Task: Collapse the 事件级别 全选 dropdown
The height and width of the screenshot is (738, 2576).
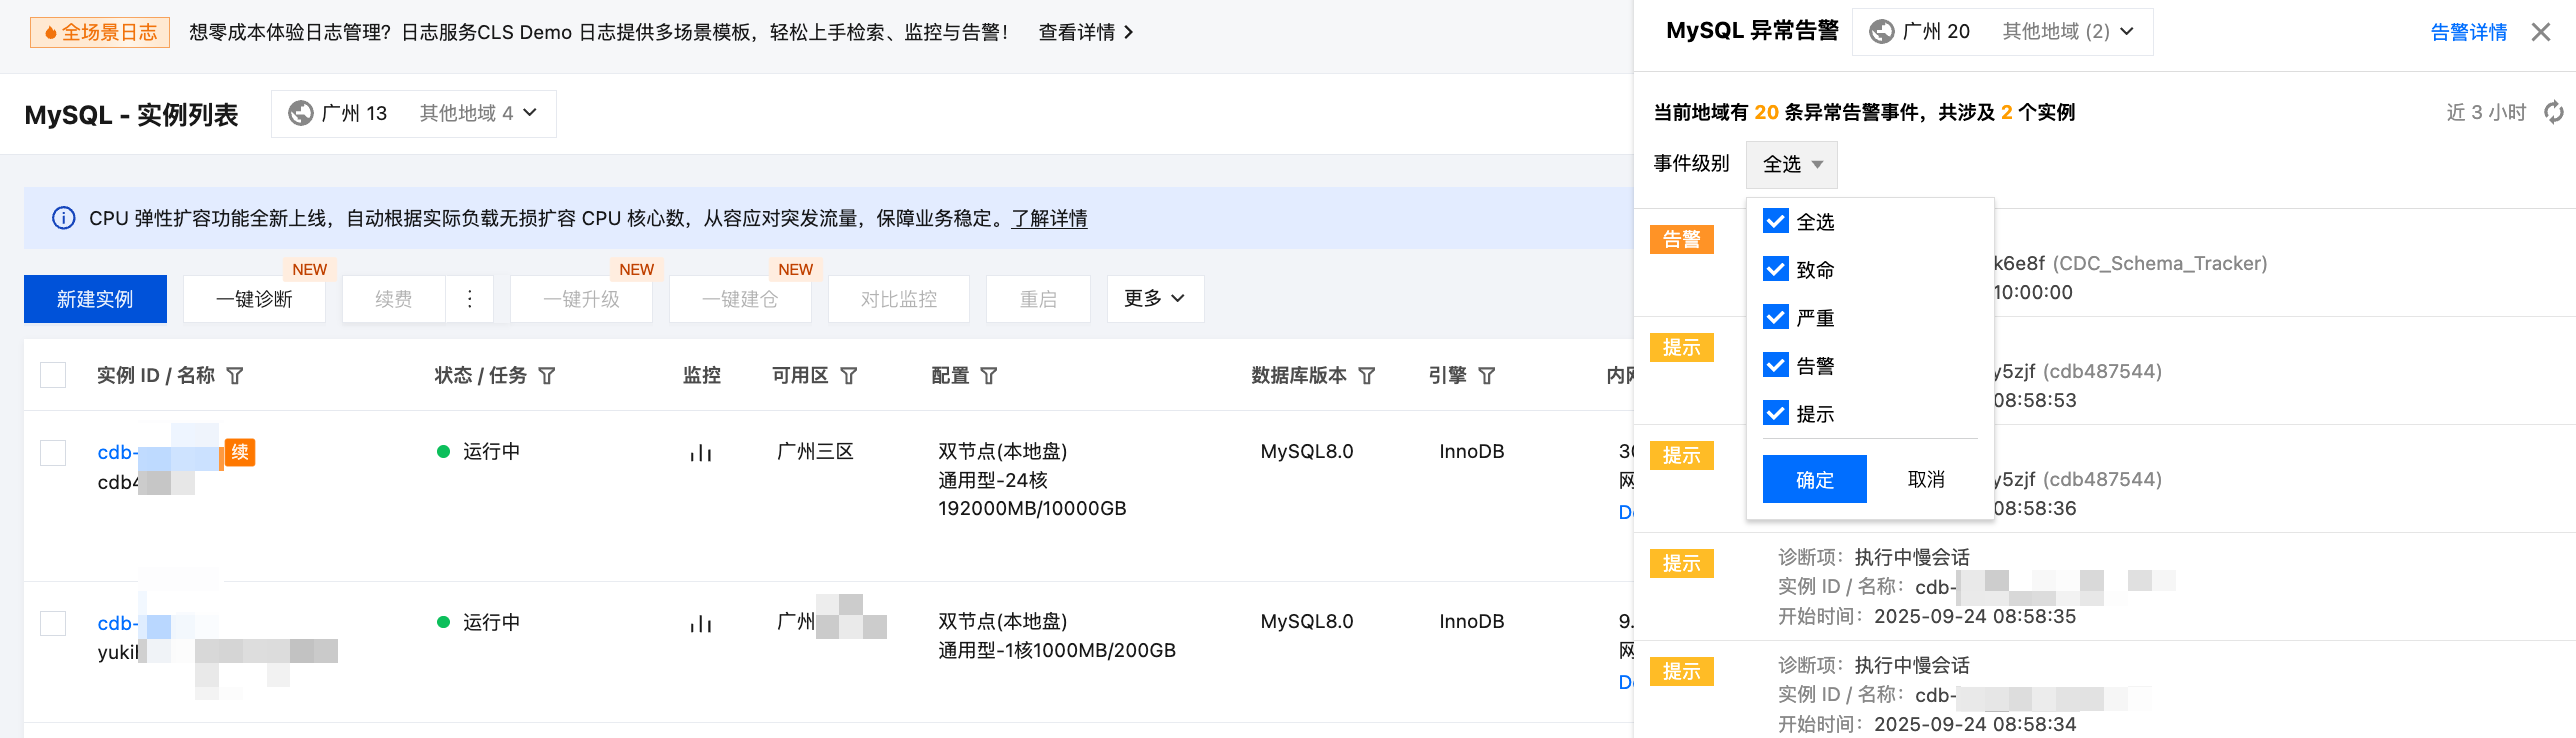Action: click(1792, 164)
